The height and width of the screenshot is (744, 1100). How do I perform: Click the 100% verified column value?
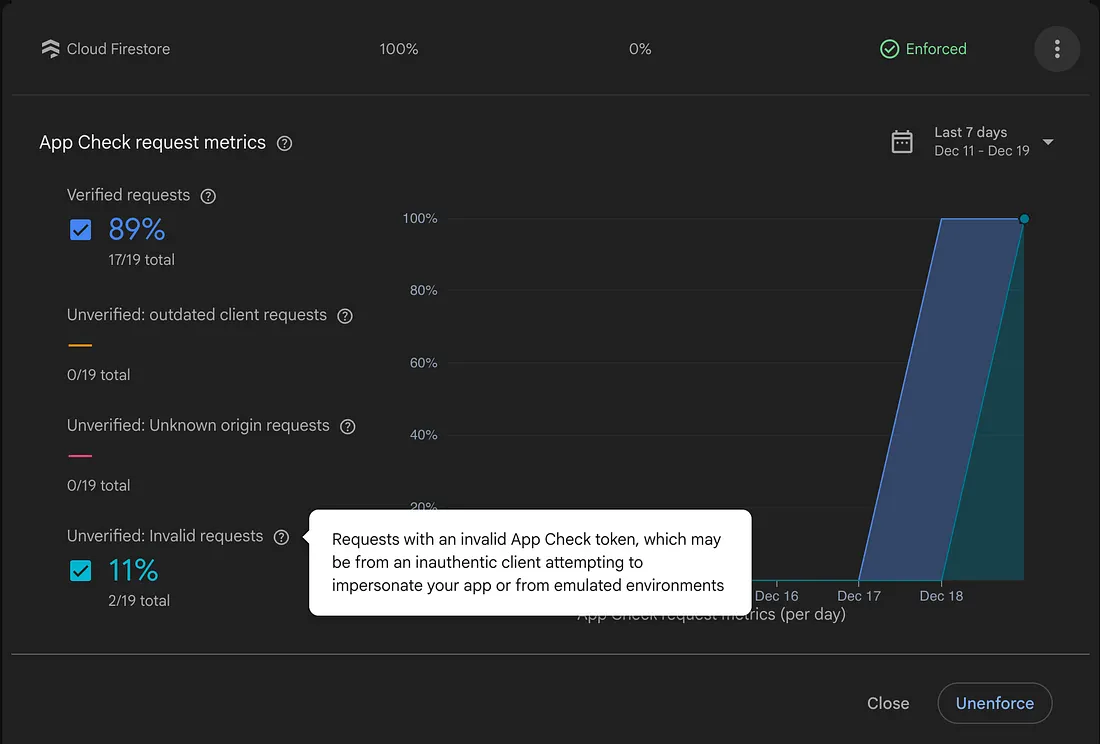pos(398,49)
